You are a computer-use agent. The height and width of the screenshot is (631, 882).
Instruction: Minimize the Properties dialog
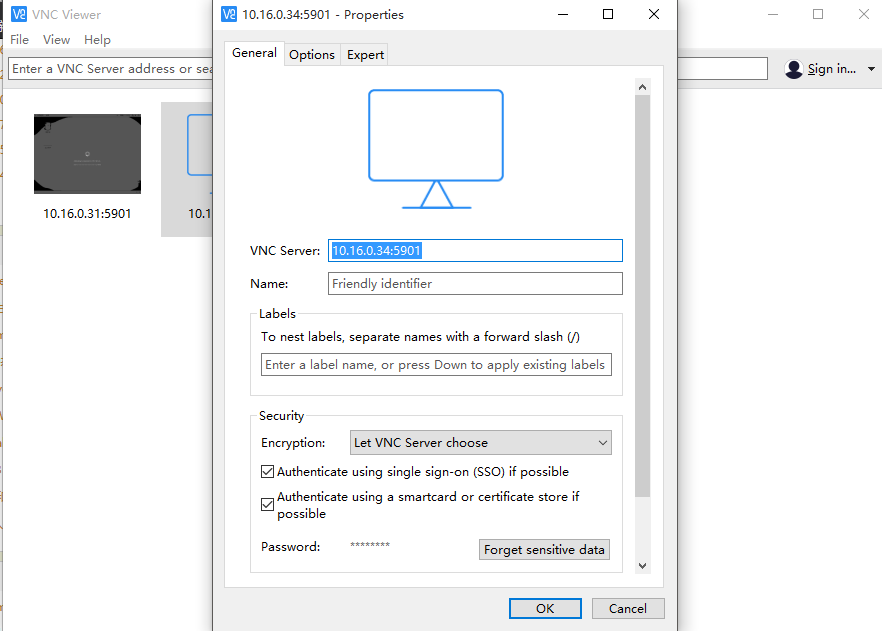(562, 14)
